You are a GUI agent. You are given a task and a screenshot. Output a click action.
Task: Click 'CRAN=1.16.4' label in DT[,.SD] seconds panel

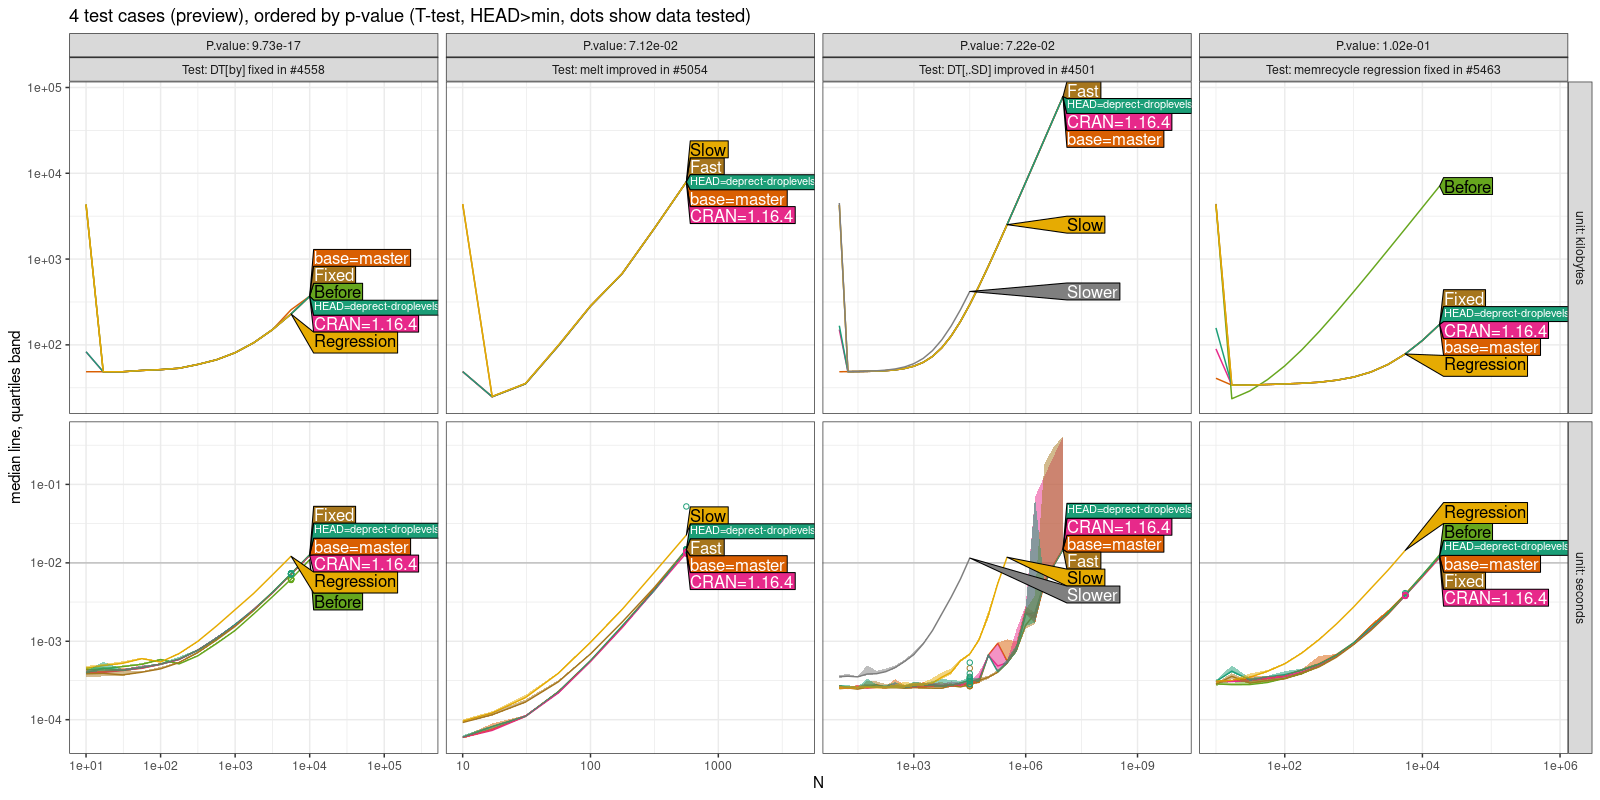pos(1118,527)
